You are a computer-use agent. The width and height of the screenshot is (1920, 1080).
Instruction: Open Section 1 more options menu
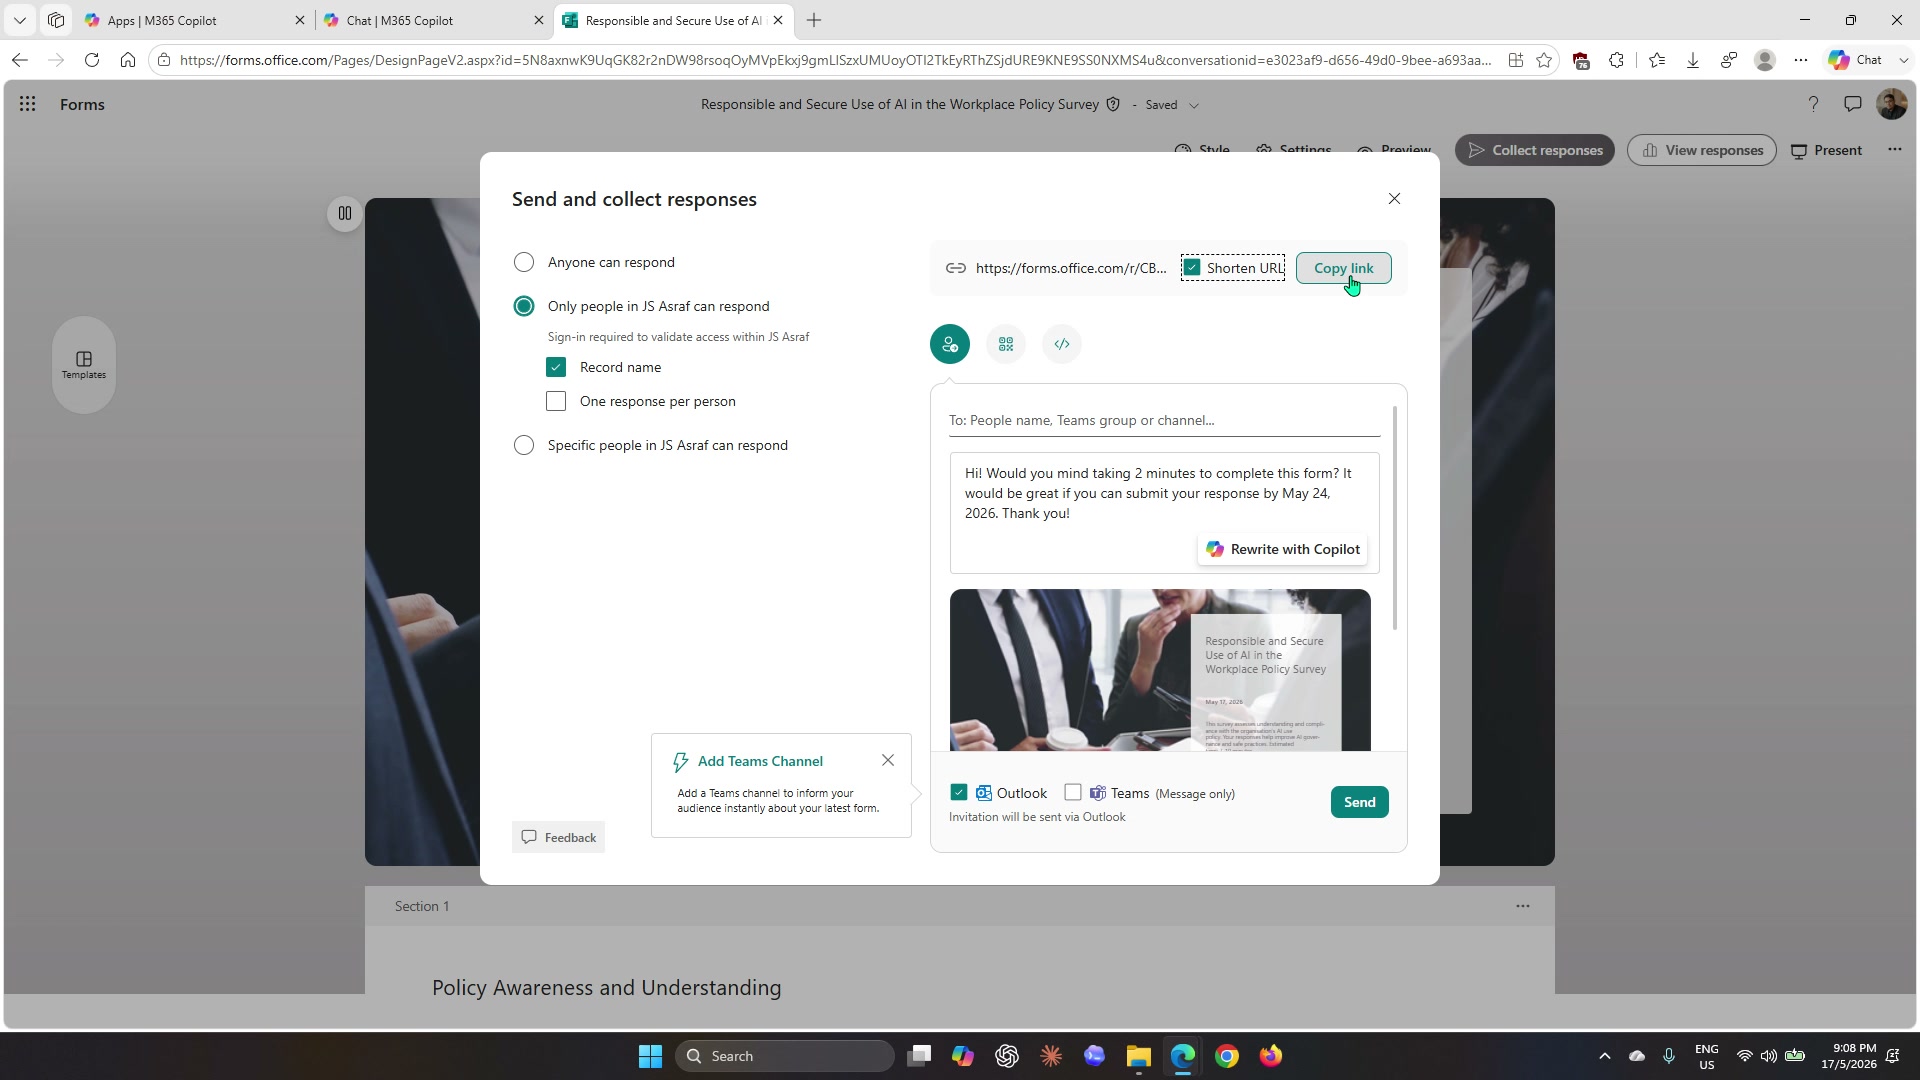[1522, 906]
